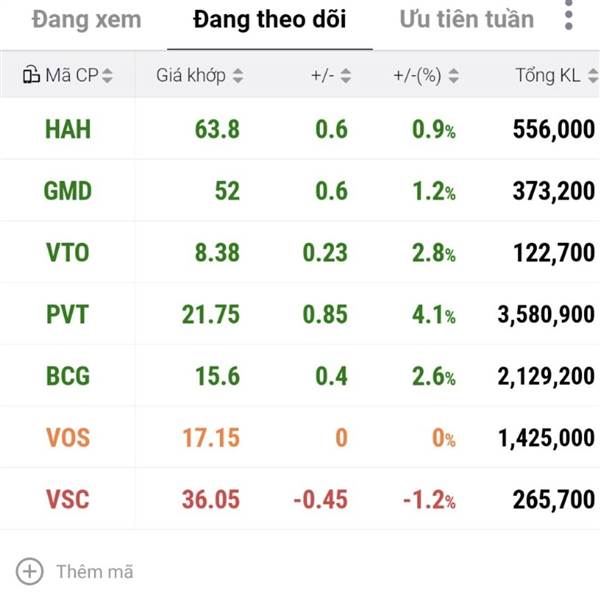The width and height of the screenshot is (600, 600).
Task: Open the three-dot more options menu
Action: pos(568,16)
